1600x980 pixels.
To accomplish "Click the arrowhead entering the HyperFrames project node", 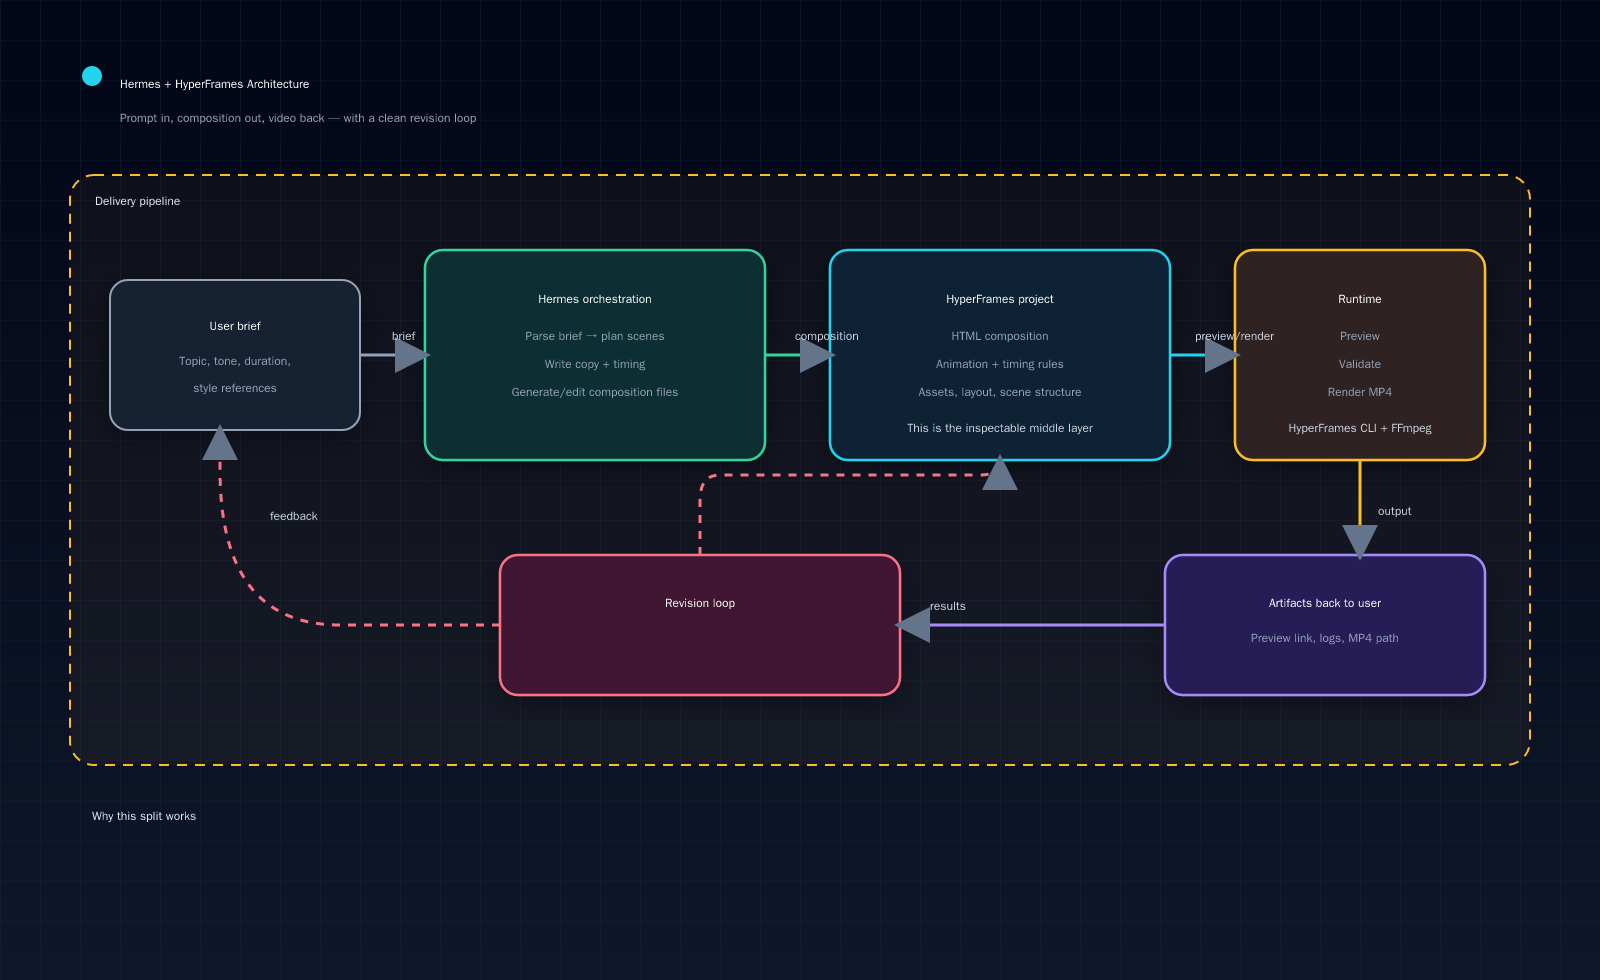I will 1000,472.
